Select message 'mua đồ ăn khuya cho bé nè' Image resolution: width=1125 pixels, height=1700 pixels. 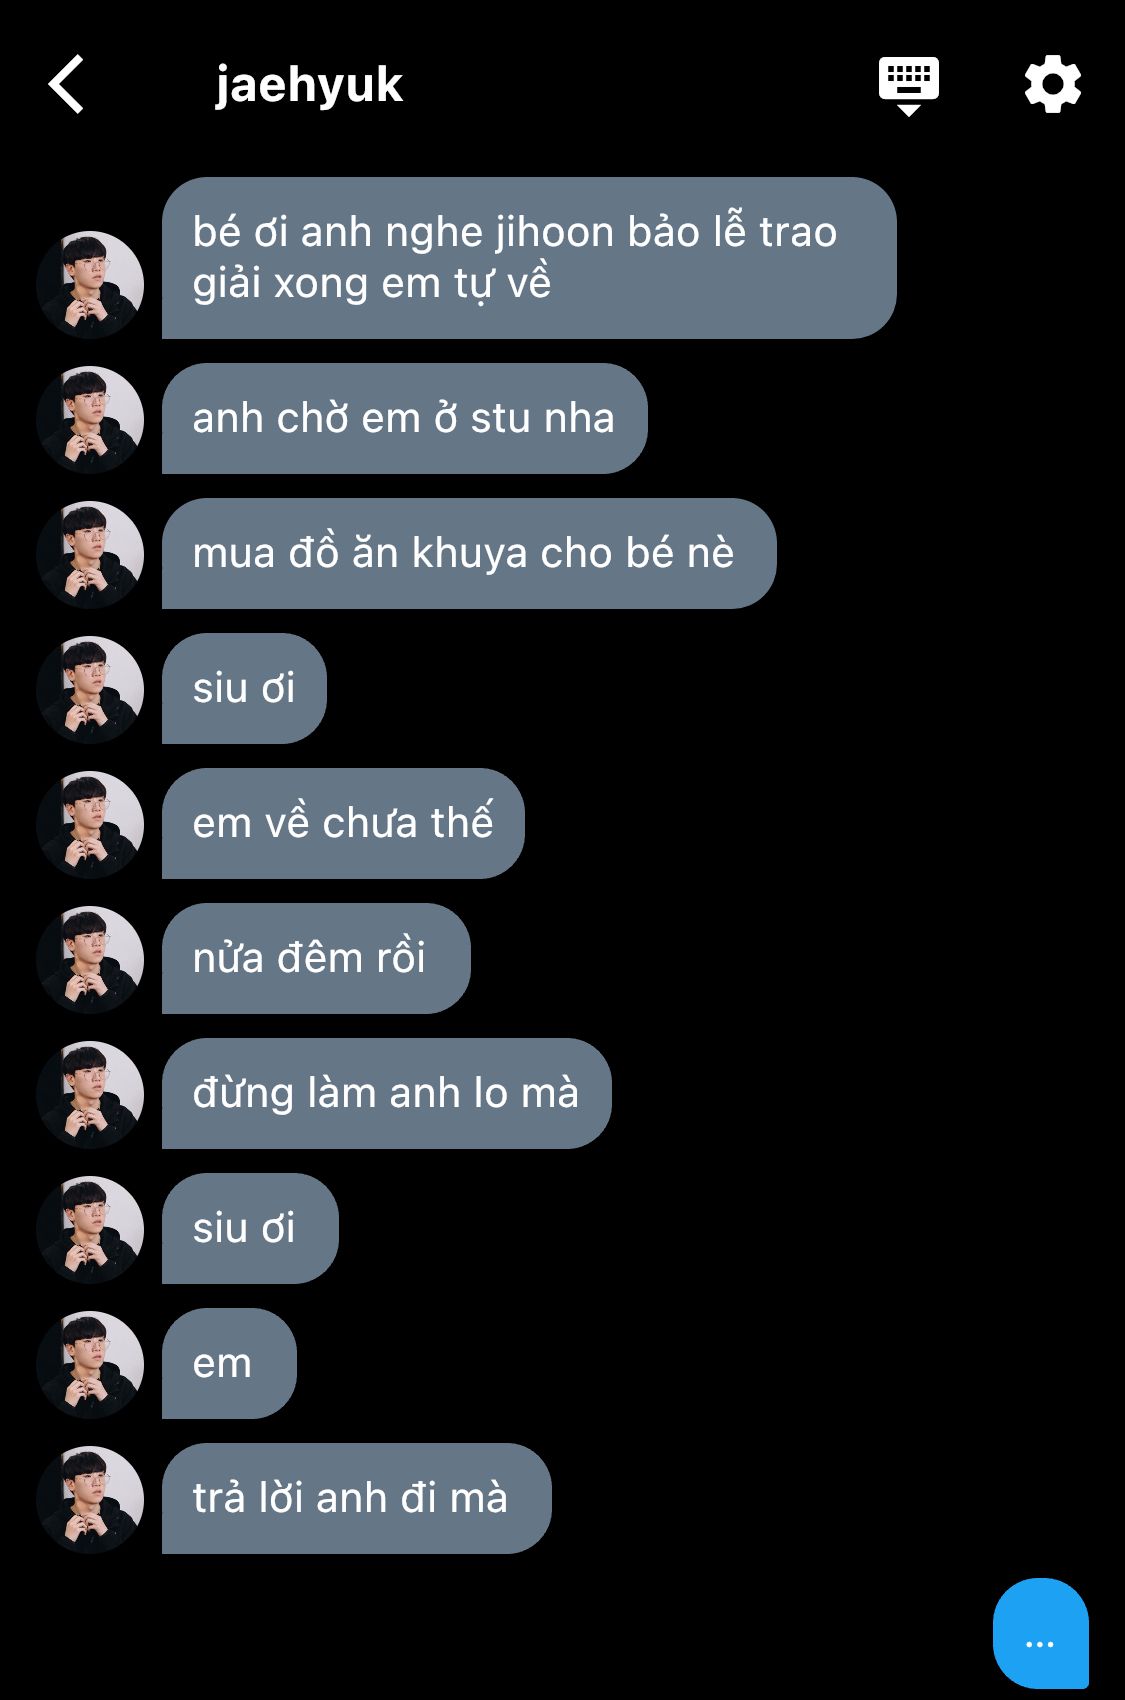click(469, 553)
